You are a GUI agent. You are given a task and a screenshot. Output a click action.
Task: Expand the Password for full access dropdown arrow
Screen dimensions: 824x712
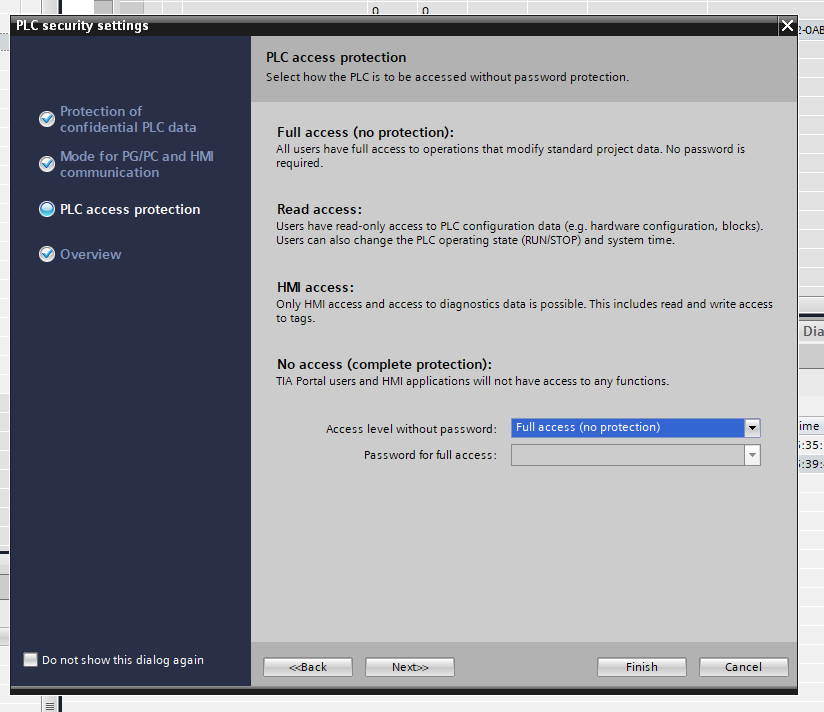point(752,456)
